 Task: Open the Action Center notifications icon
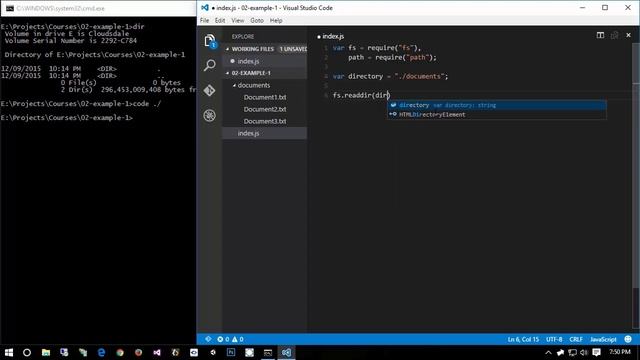coord(596,352)
